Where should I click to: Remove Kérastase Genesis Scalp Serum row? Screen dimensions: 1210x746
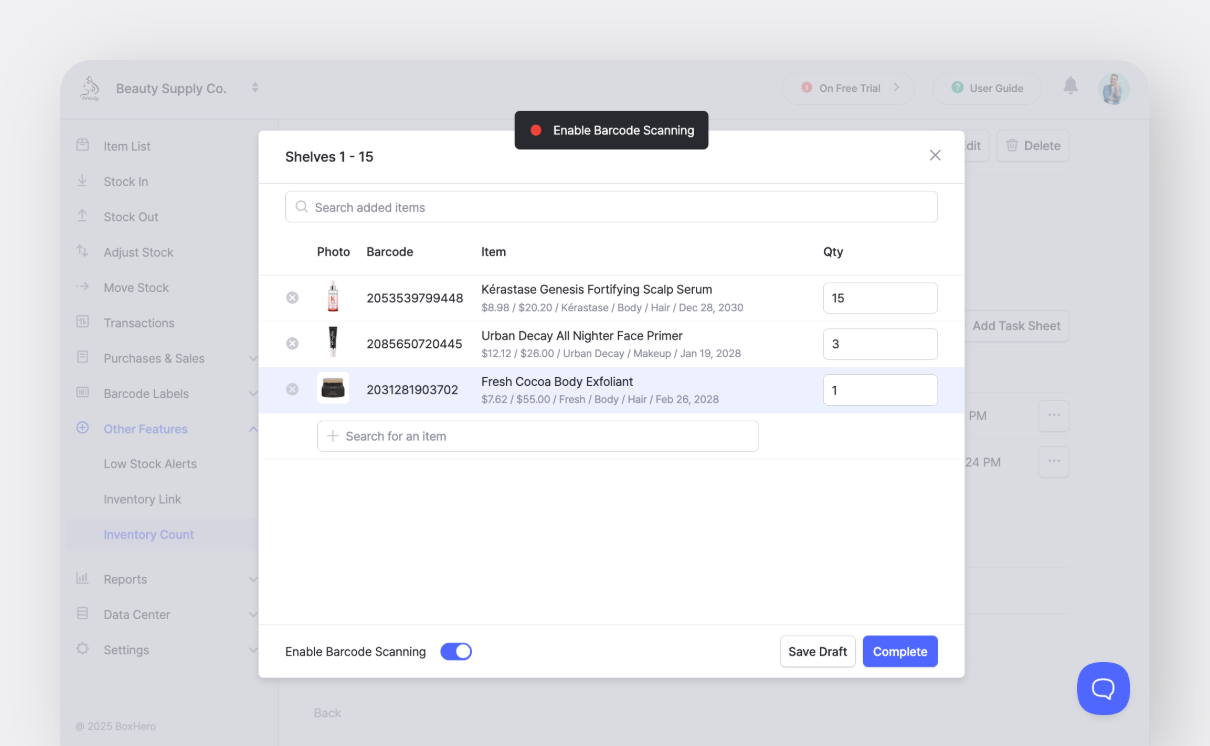pos(292,298)
